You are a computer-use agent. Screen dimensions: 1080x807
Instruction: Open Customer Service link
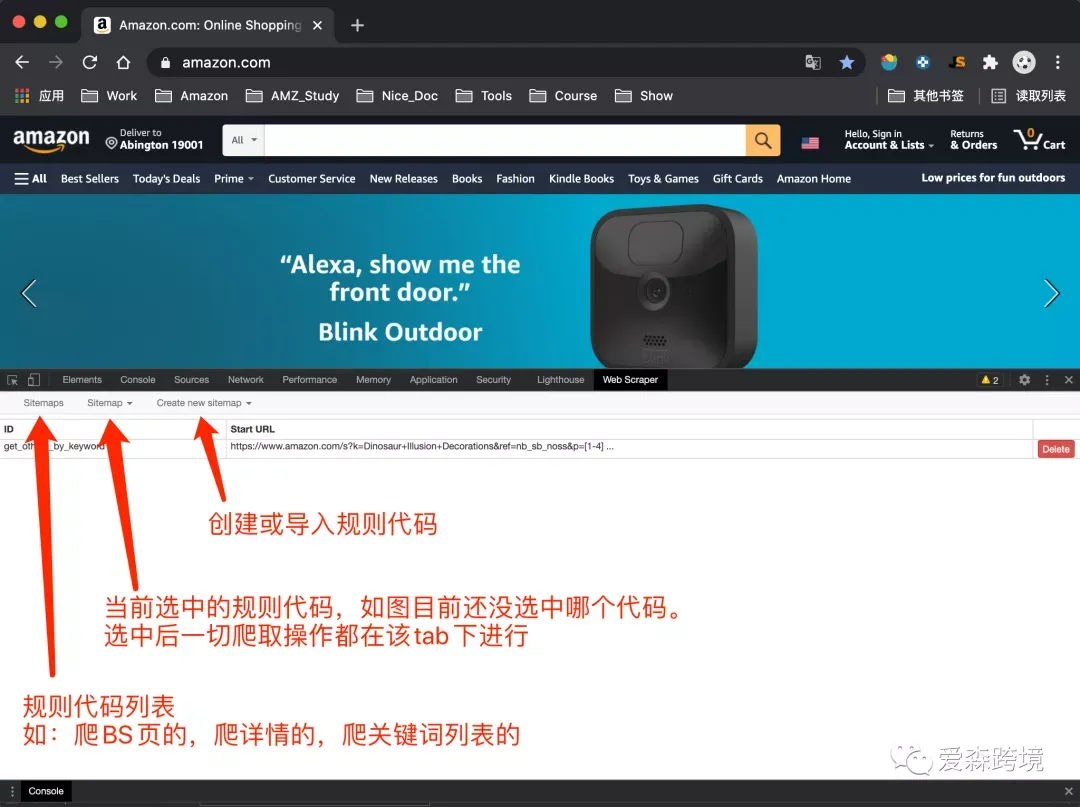[x=312, y=179]
